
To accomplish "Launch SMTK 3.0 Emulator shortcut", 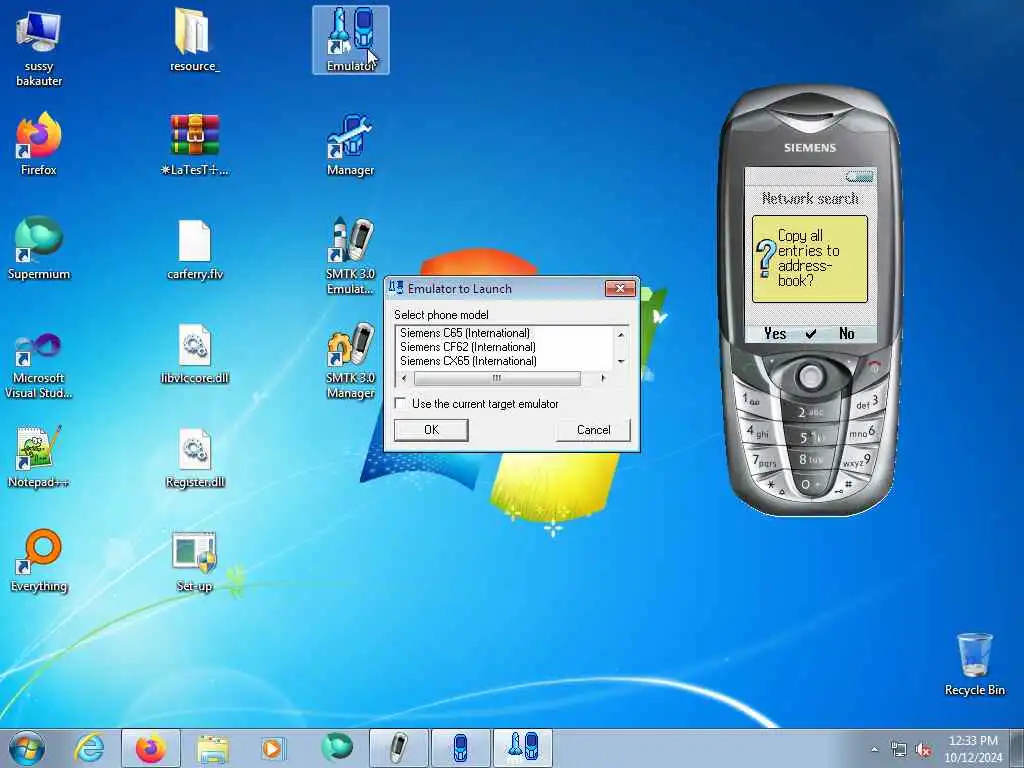I will [x=351, y=255].
